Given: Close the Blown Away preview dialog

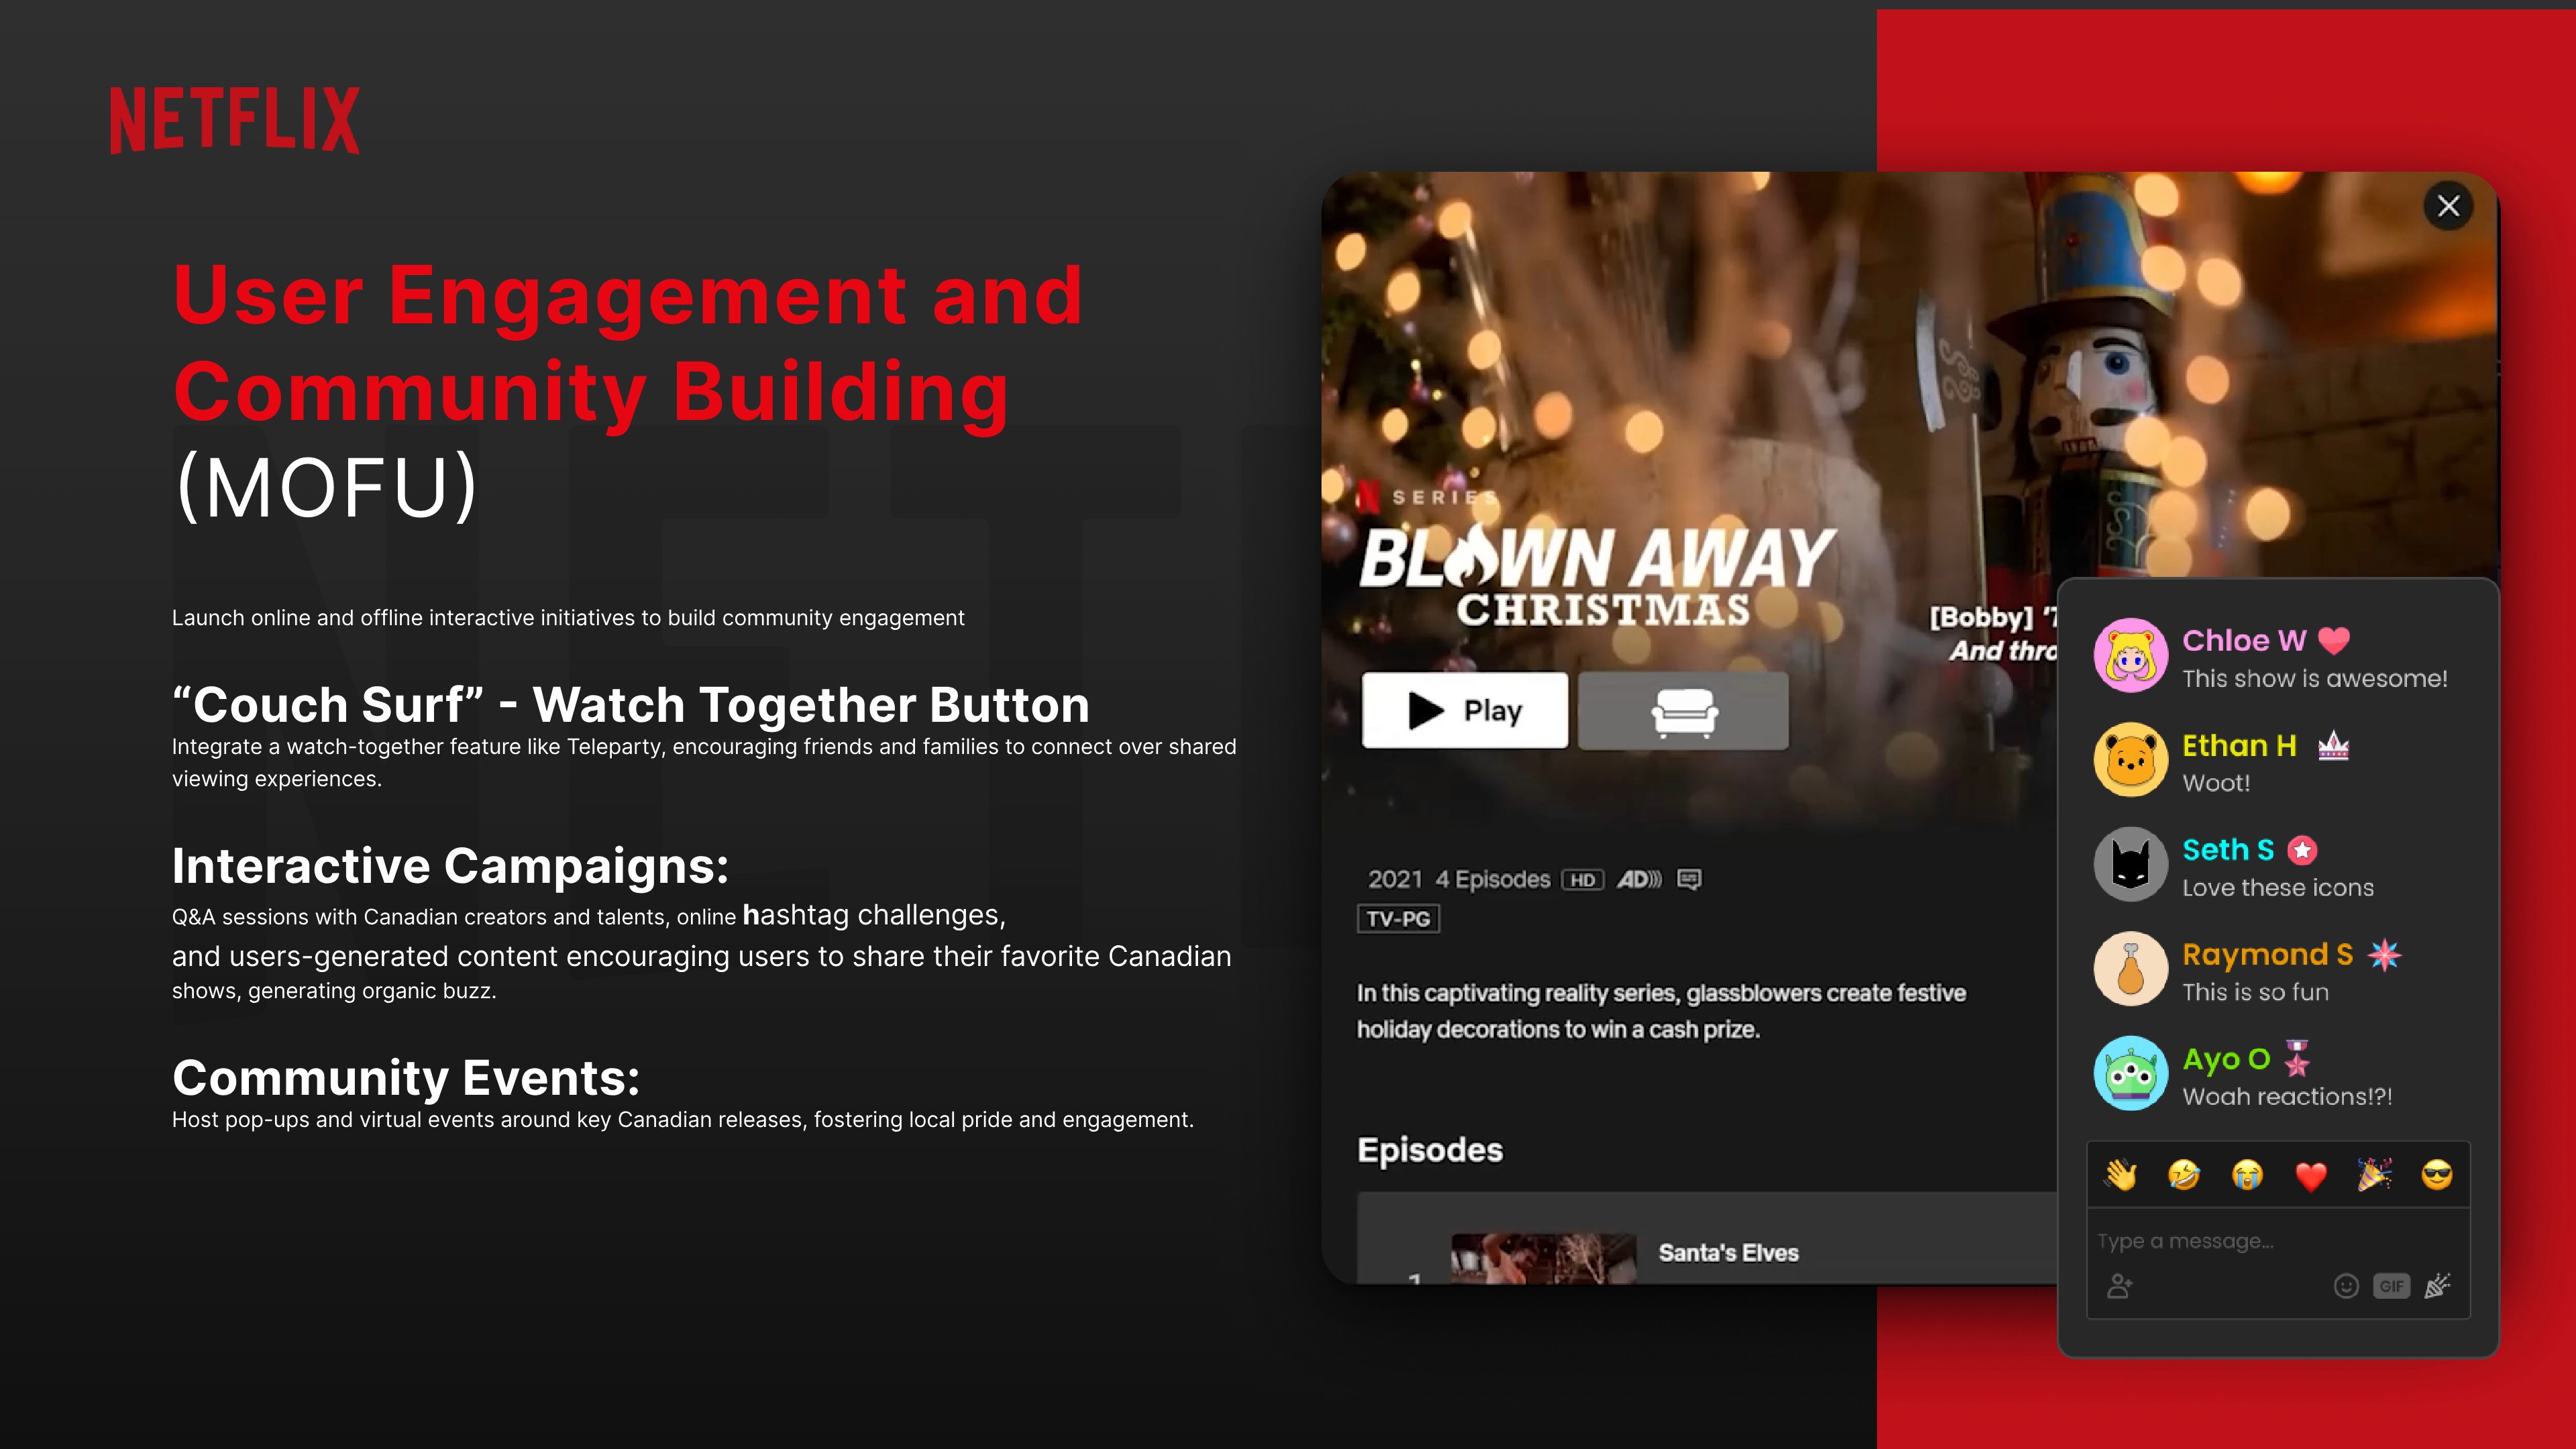Looking at the screenshot, I should pyautogui.click(x=2448, y=206).
